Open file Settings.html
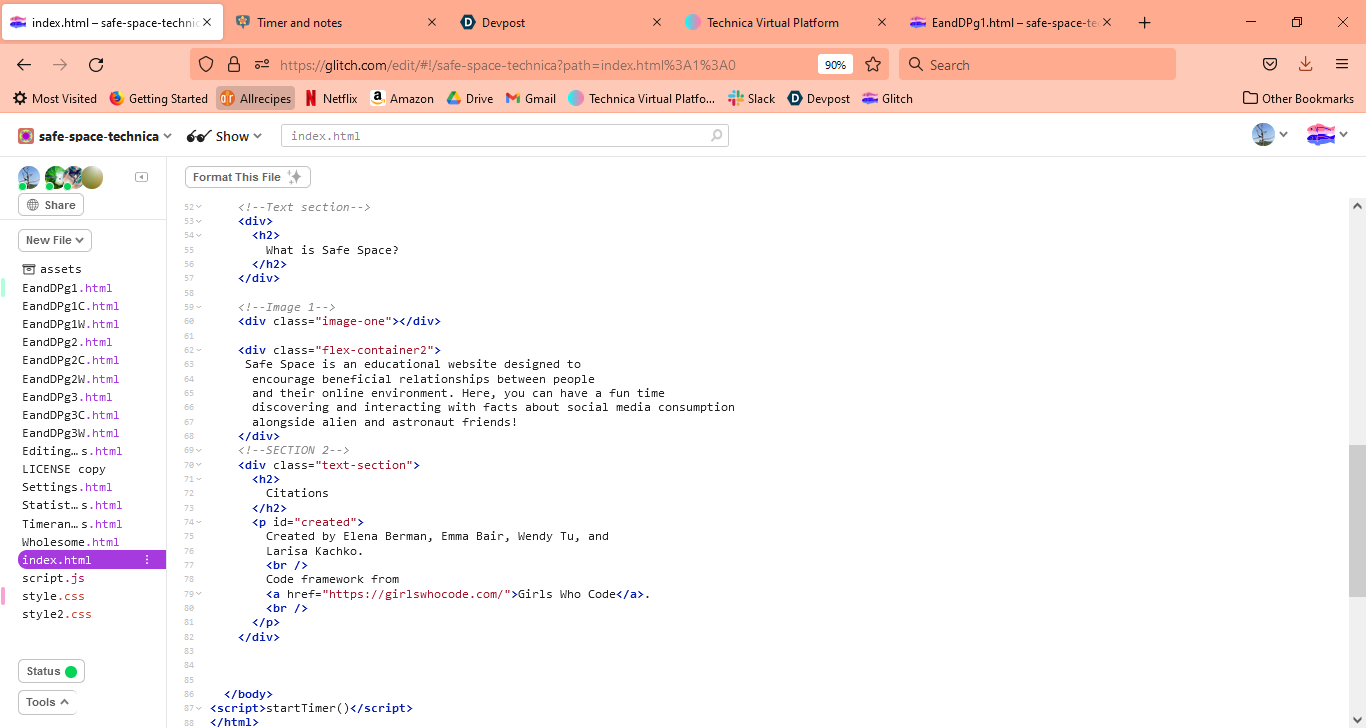1366x728 pixels. [67, 487]
